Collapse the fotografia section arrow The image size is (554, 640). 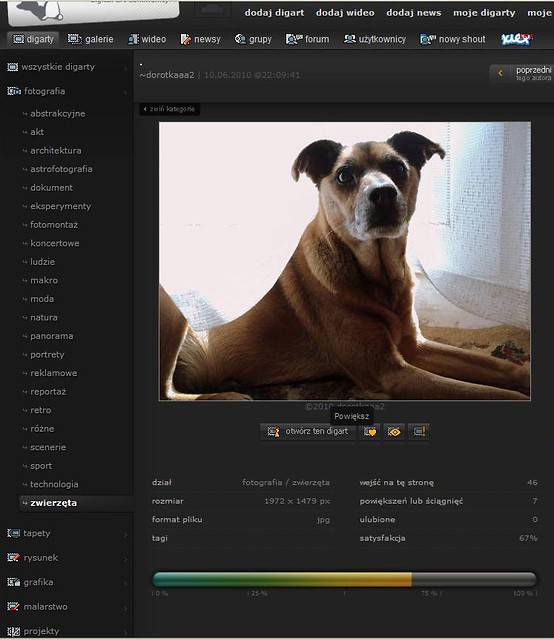tap(125, 93)
